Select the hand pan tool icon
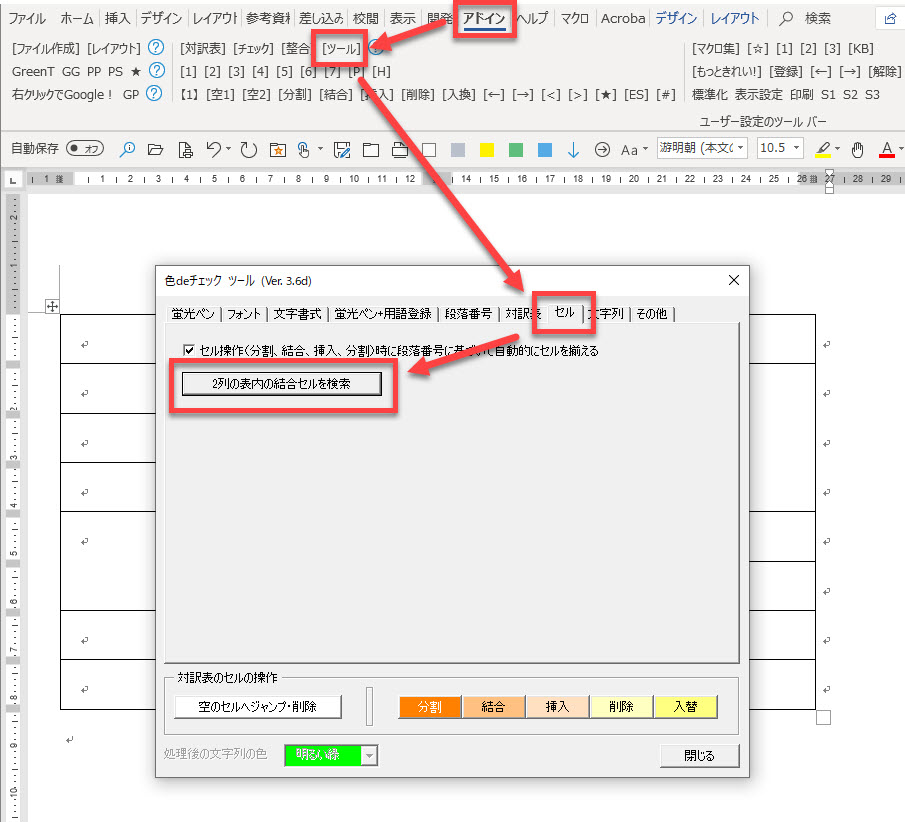This screenshot has width=905, height=822. point(857,150)
